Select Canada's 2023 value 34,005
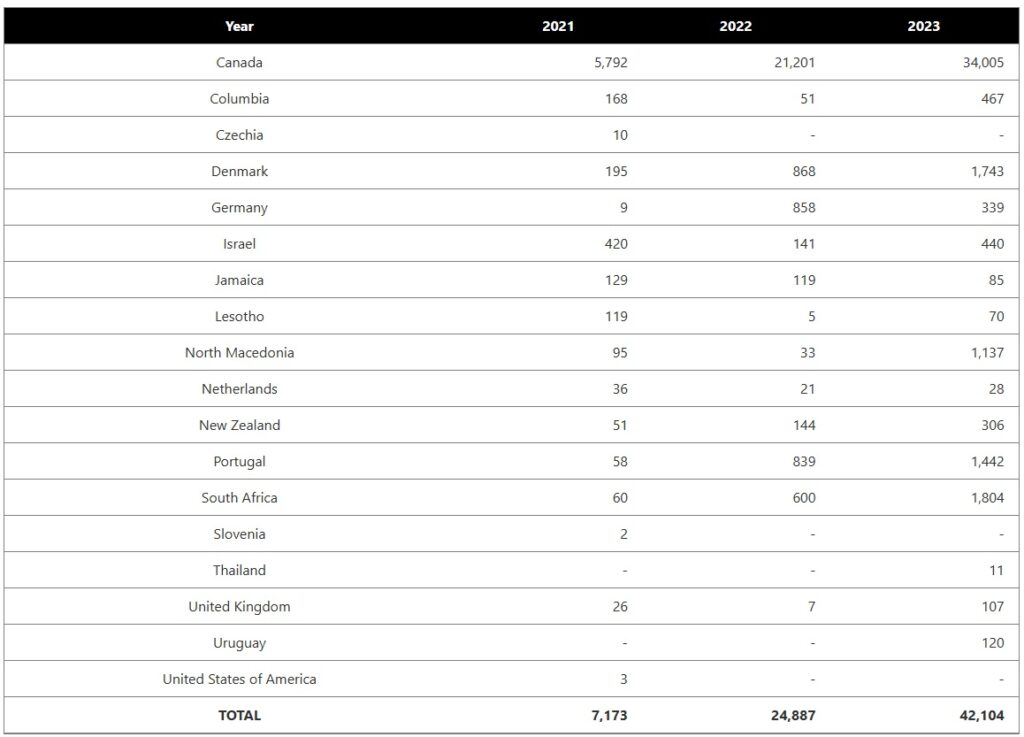This screenshot has width=1024, height=737. [x=980, y=62]
